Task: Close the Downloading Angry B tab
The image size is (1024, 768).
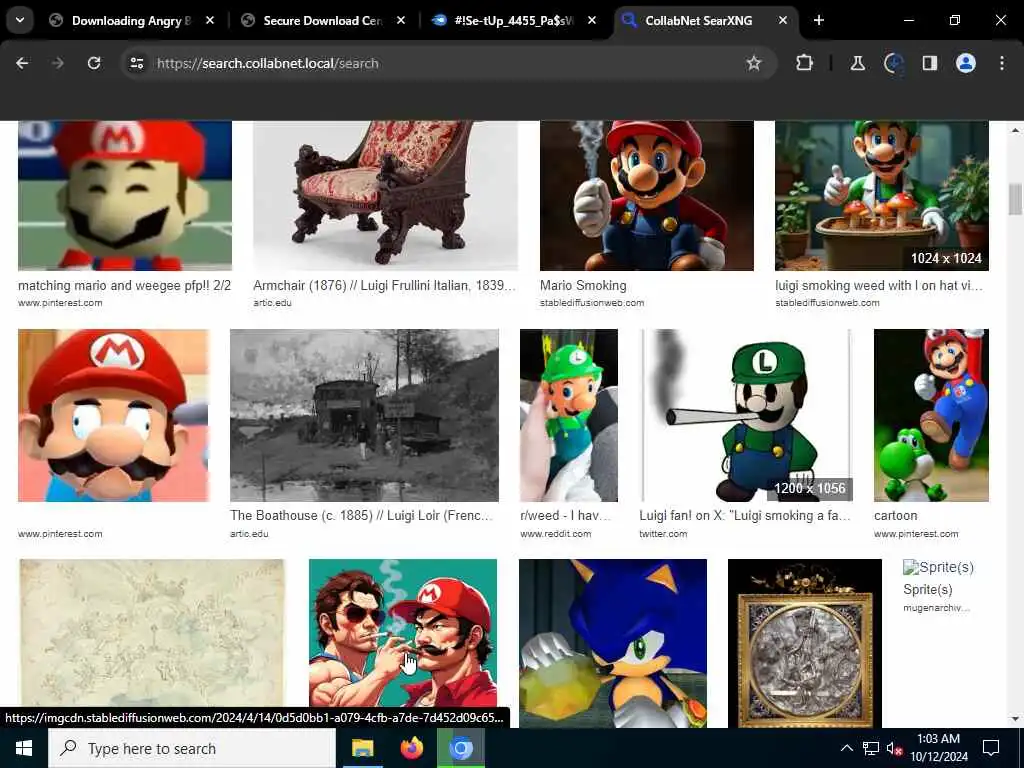Action: point(210,21)
